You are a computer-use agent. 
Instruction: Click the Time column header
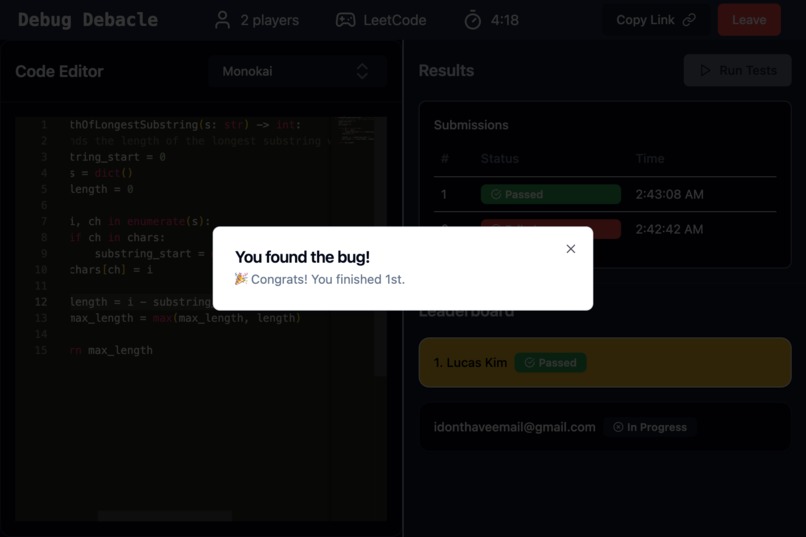650,158
